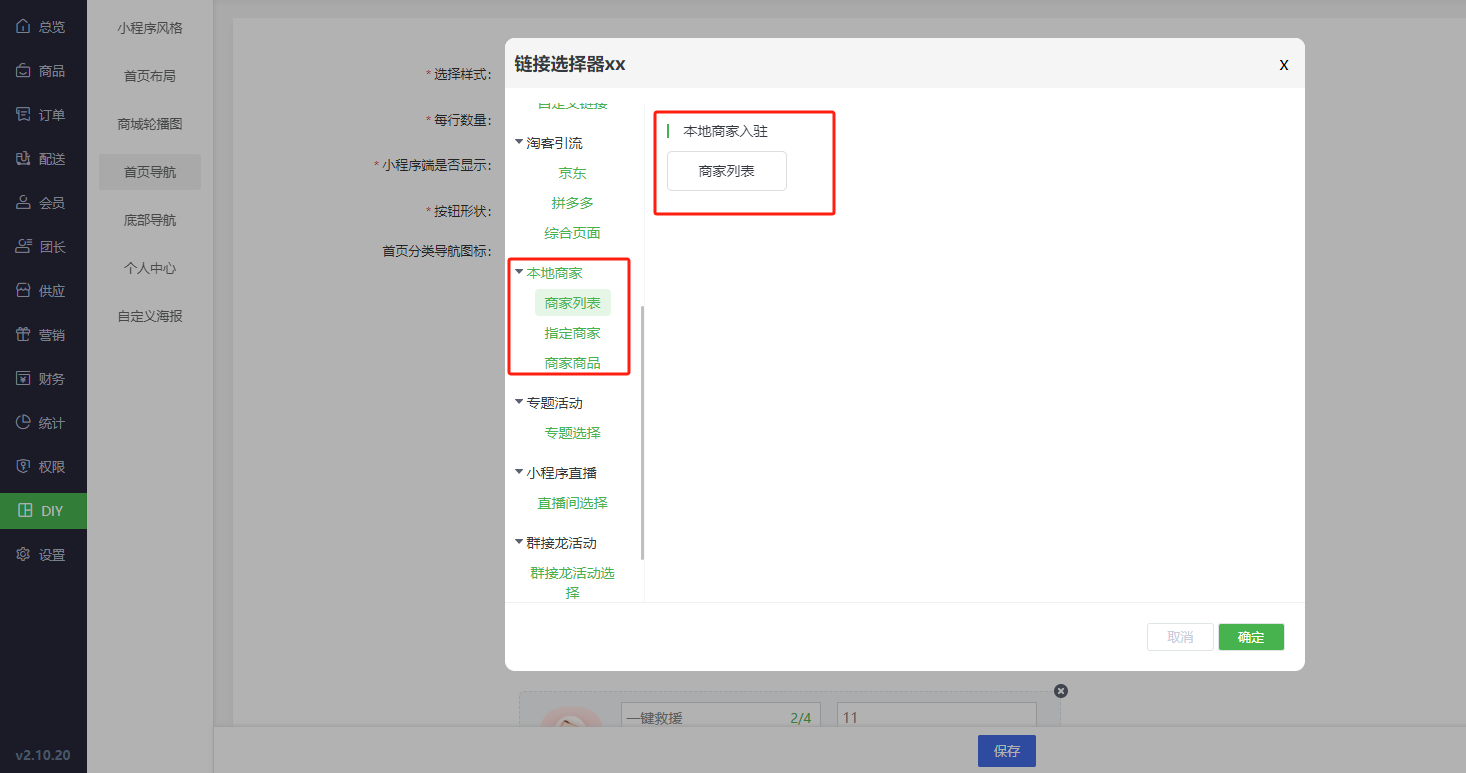Toggle the 小程序直播 group arrow

519,472
